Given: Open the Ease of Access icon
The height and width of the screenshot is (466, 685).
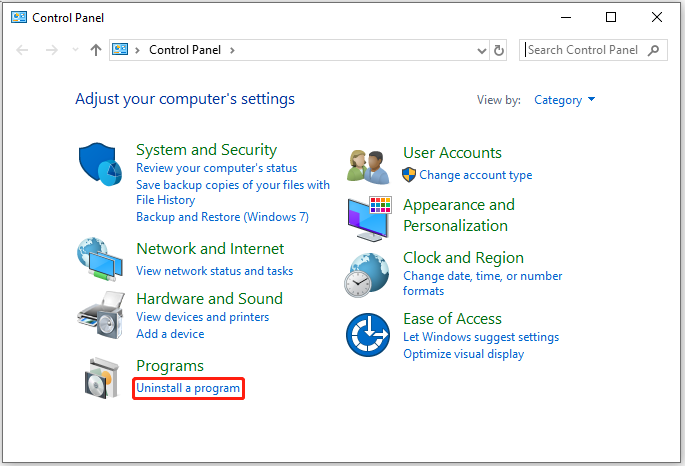Looking at the screenshot, I should pos(368,335).
